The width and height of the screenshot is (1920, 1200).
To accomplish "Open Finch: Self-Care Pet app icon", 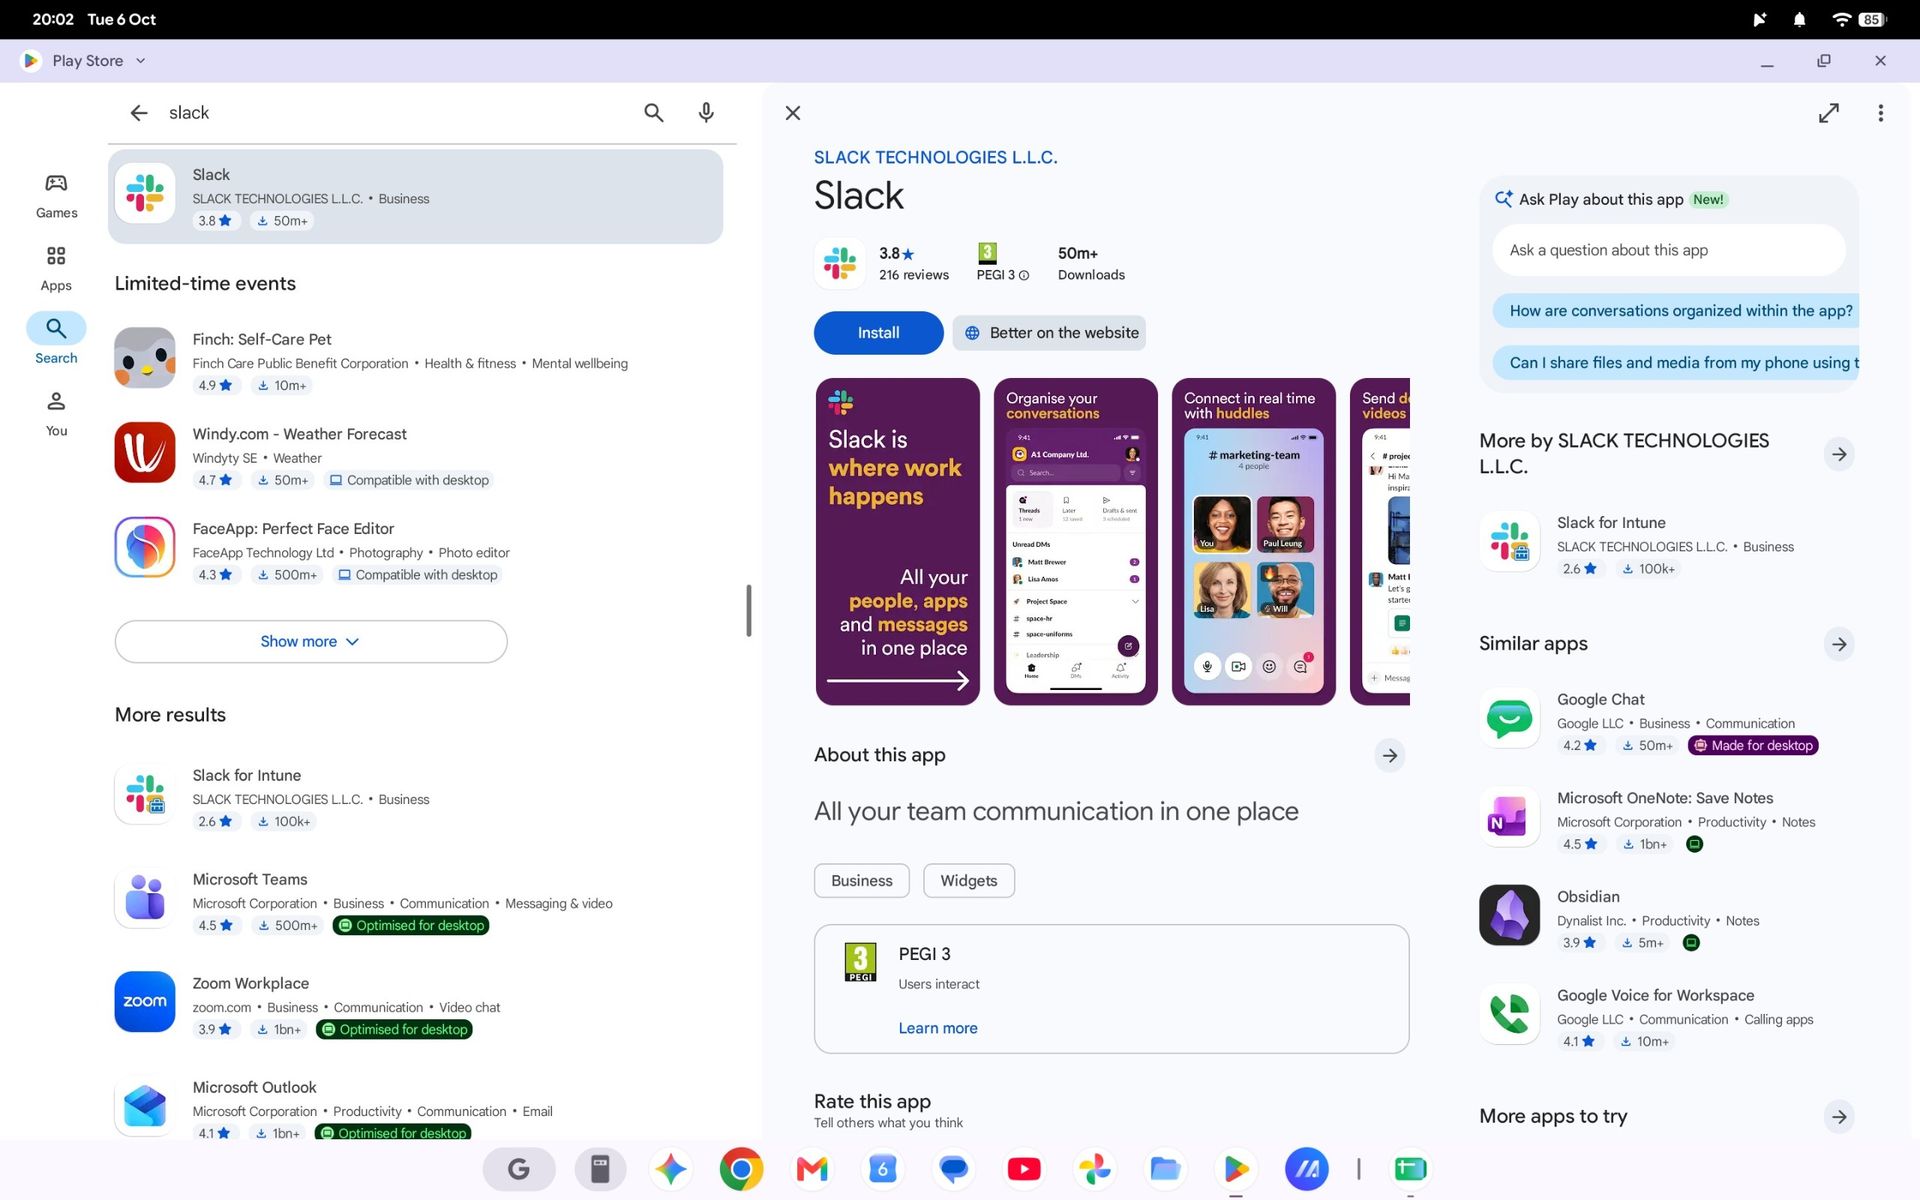I will coord(145,358).
